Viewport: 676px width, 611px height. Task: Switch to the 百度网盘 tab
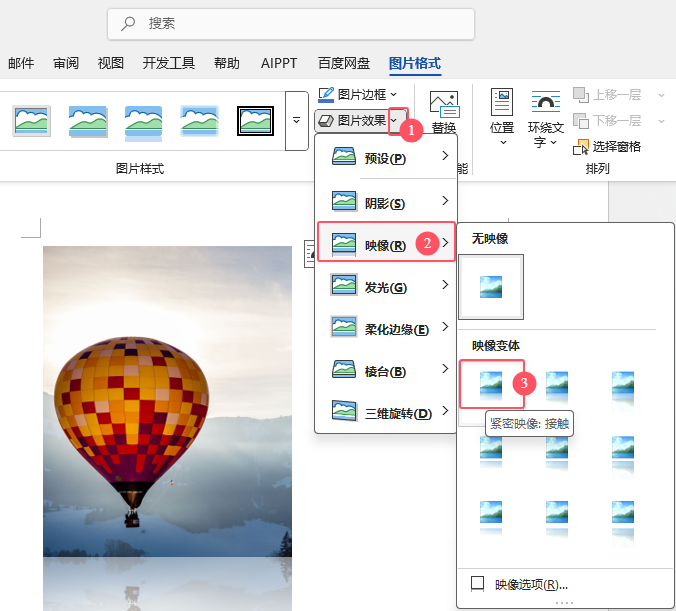[x=344, y=63]
